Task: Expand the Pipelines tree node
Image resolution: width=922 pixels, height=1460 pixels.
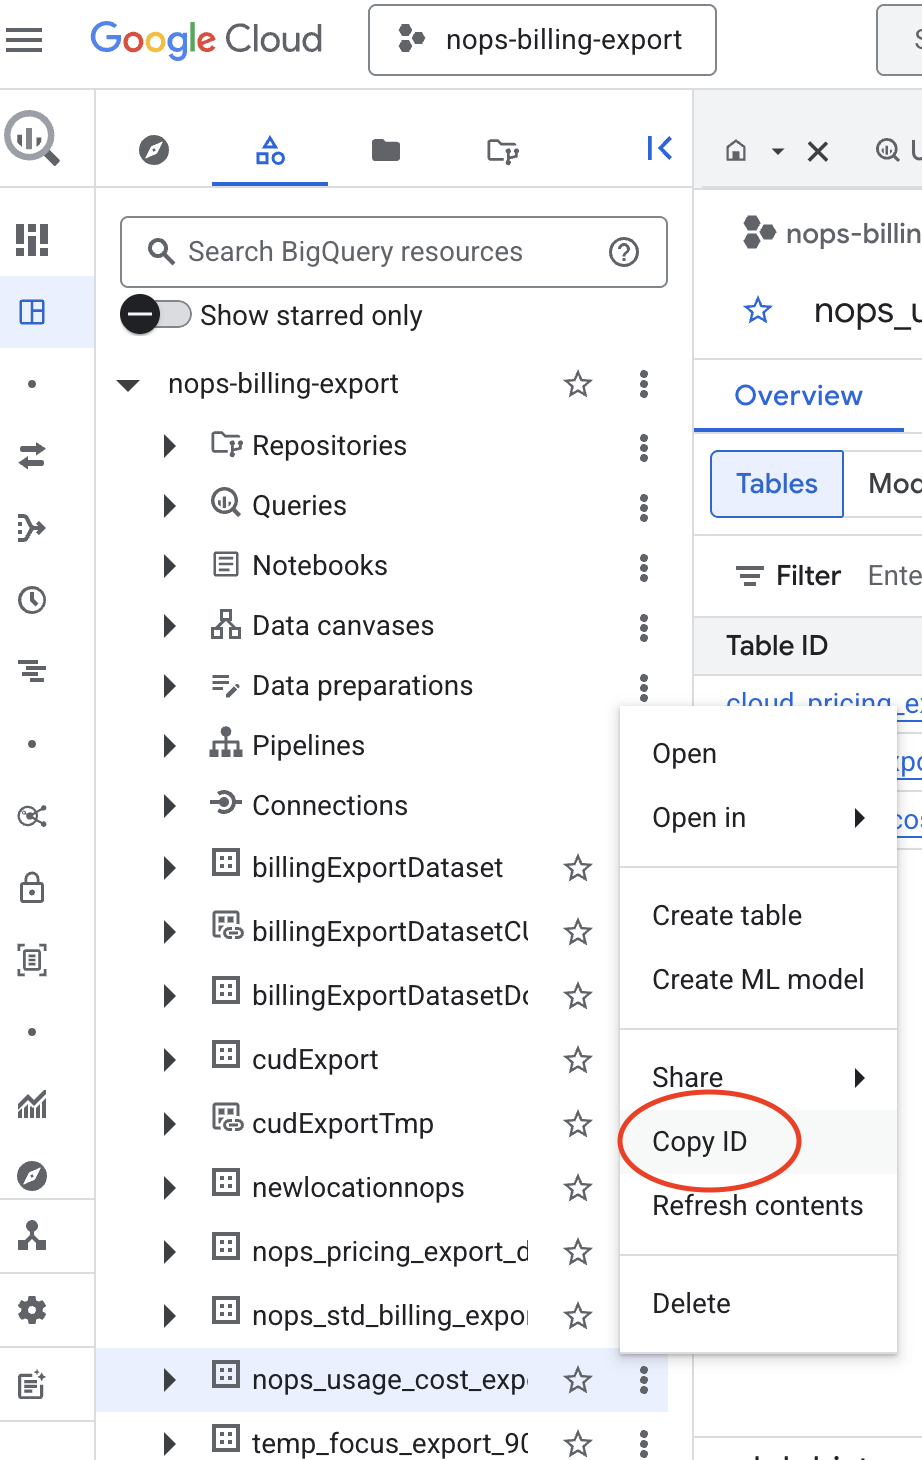Action: 168,745
